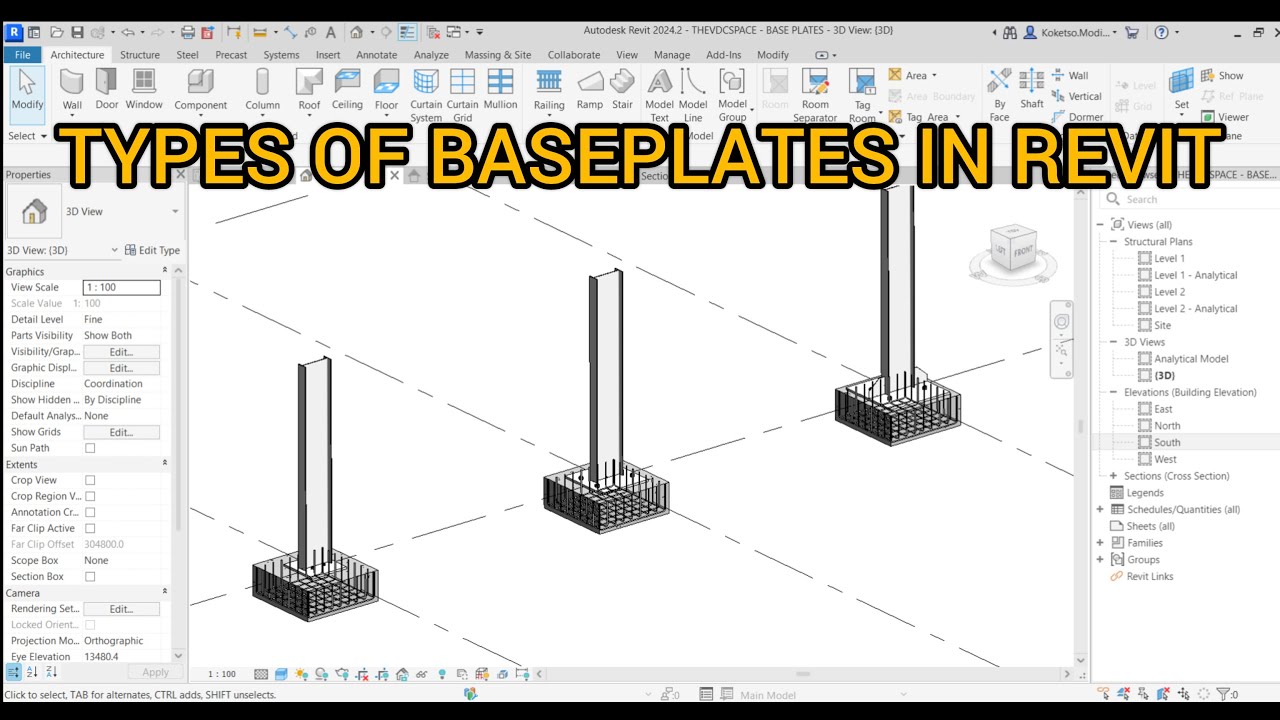Screen dimensions: 1280x720
Task: Toggle the Annotation Crop checkbox
Action: coord(90,512)
